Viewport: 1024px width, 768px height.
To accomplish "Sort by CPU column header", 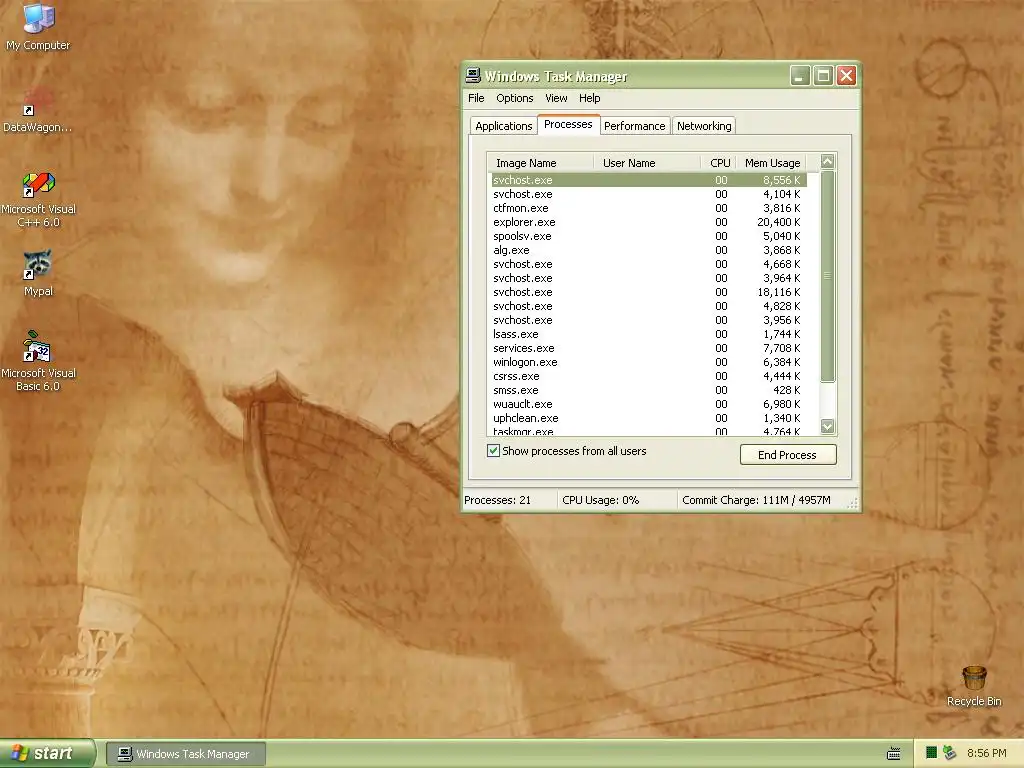I will pos(719,163).
